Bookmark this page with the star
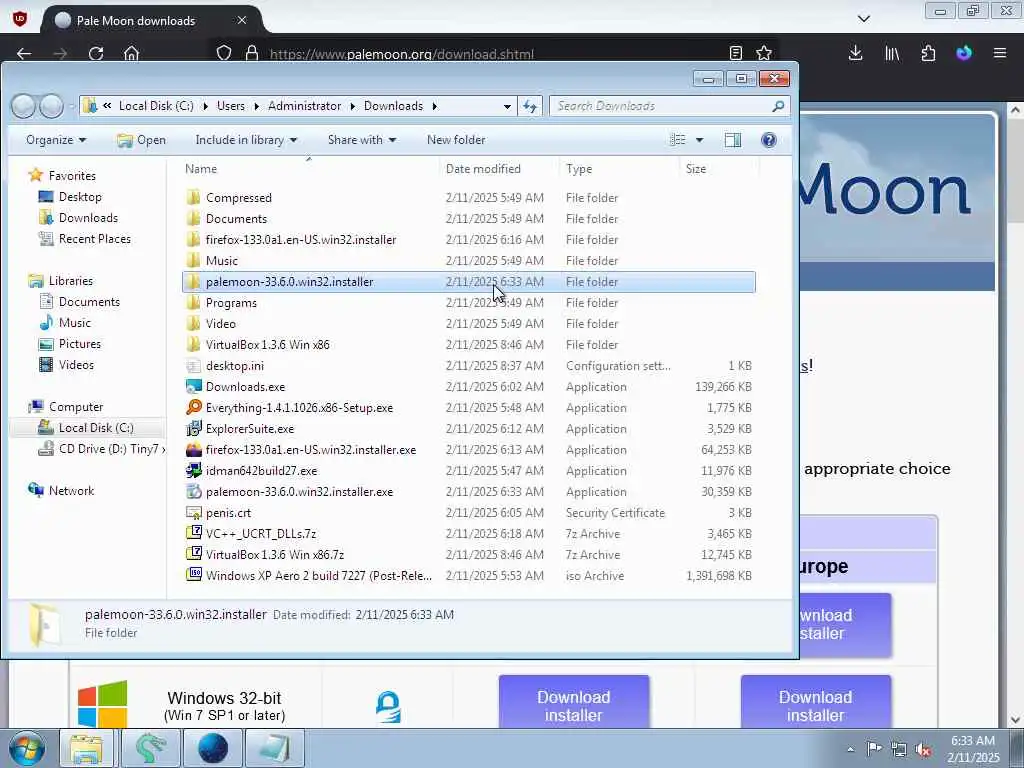Screen dimensions: 1024x768 [x=764, y=53]
